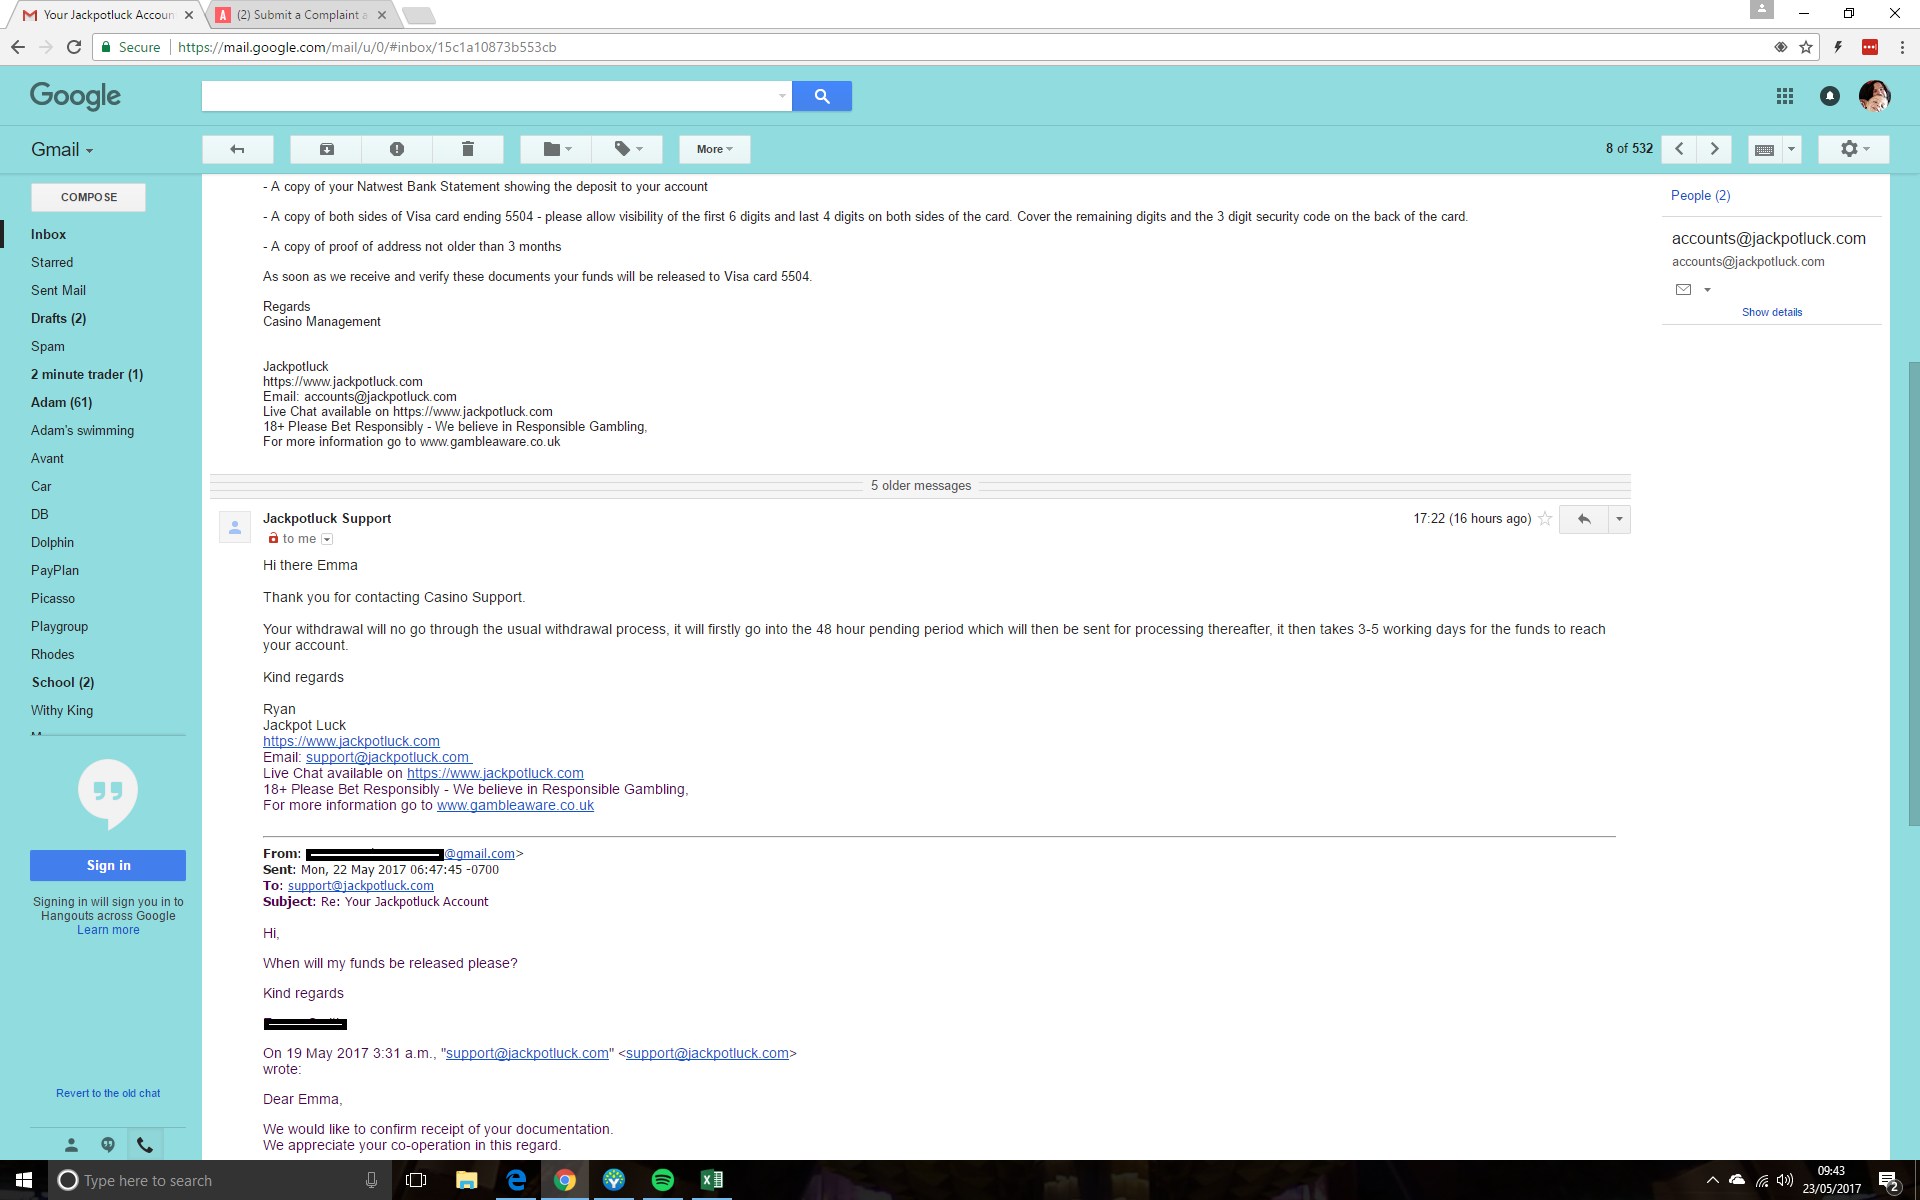Screen dimensions: 1920x1200
Task: Open the School (2) label
Action: tap(63, 682)
